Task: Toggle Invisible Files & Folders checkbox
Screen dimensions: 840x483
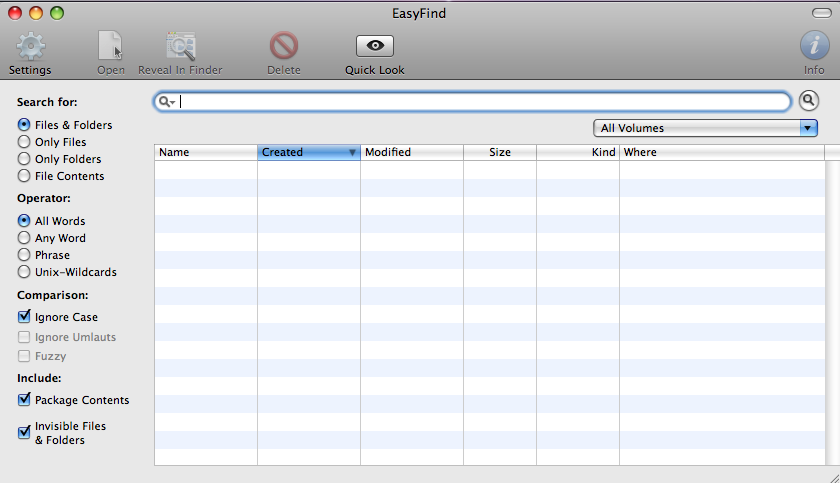Action: point(24,433)
